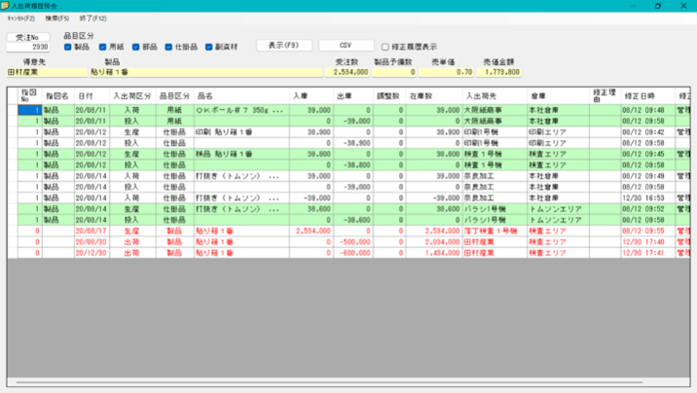
Task: Click the 製品 field showing 貼り箱１番
Action: coord(206,72)
